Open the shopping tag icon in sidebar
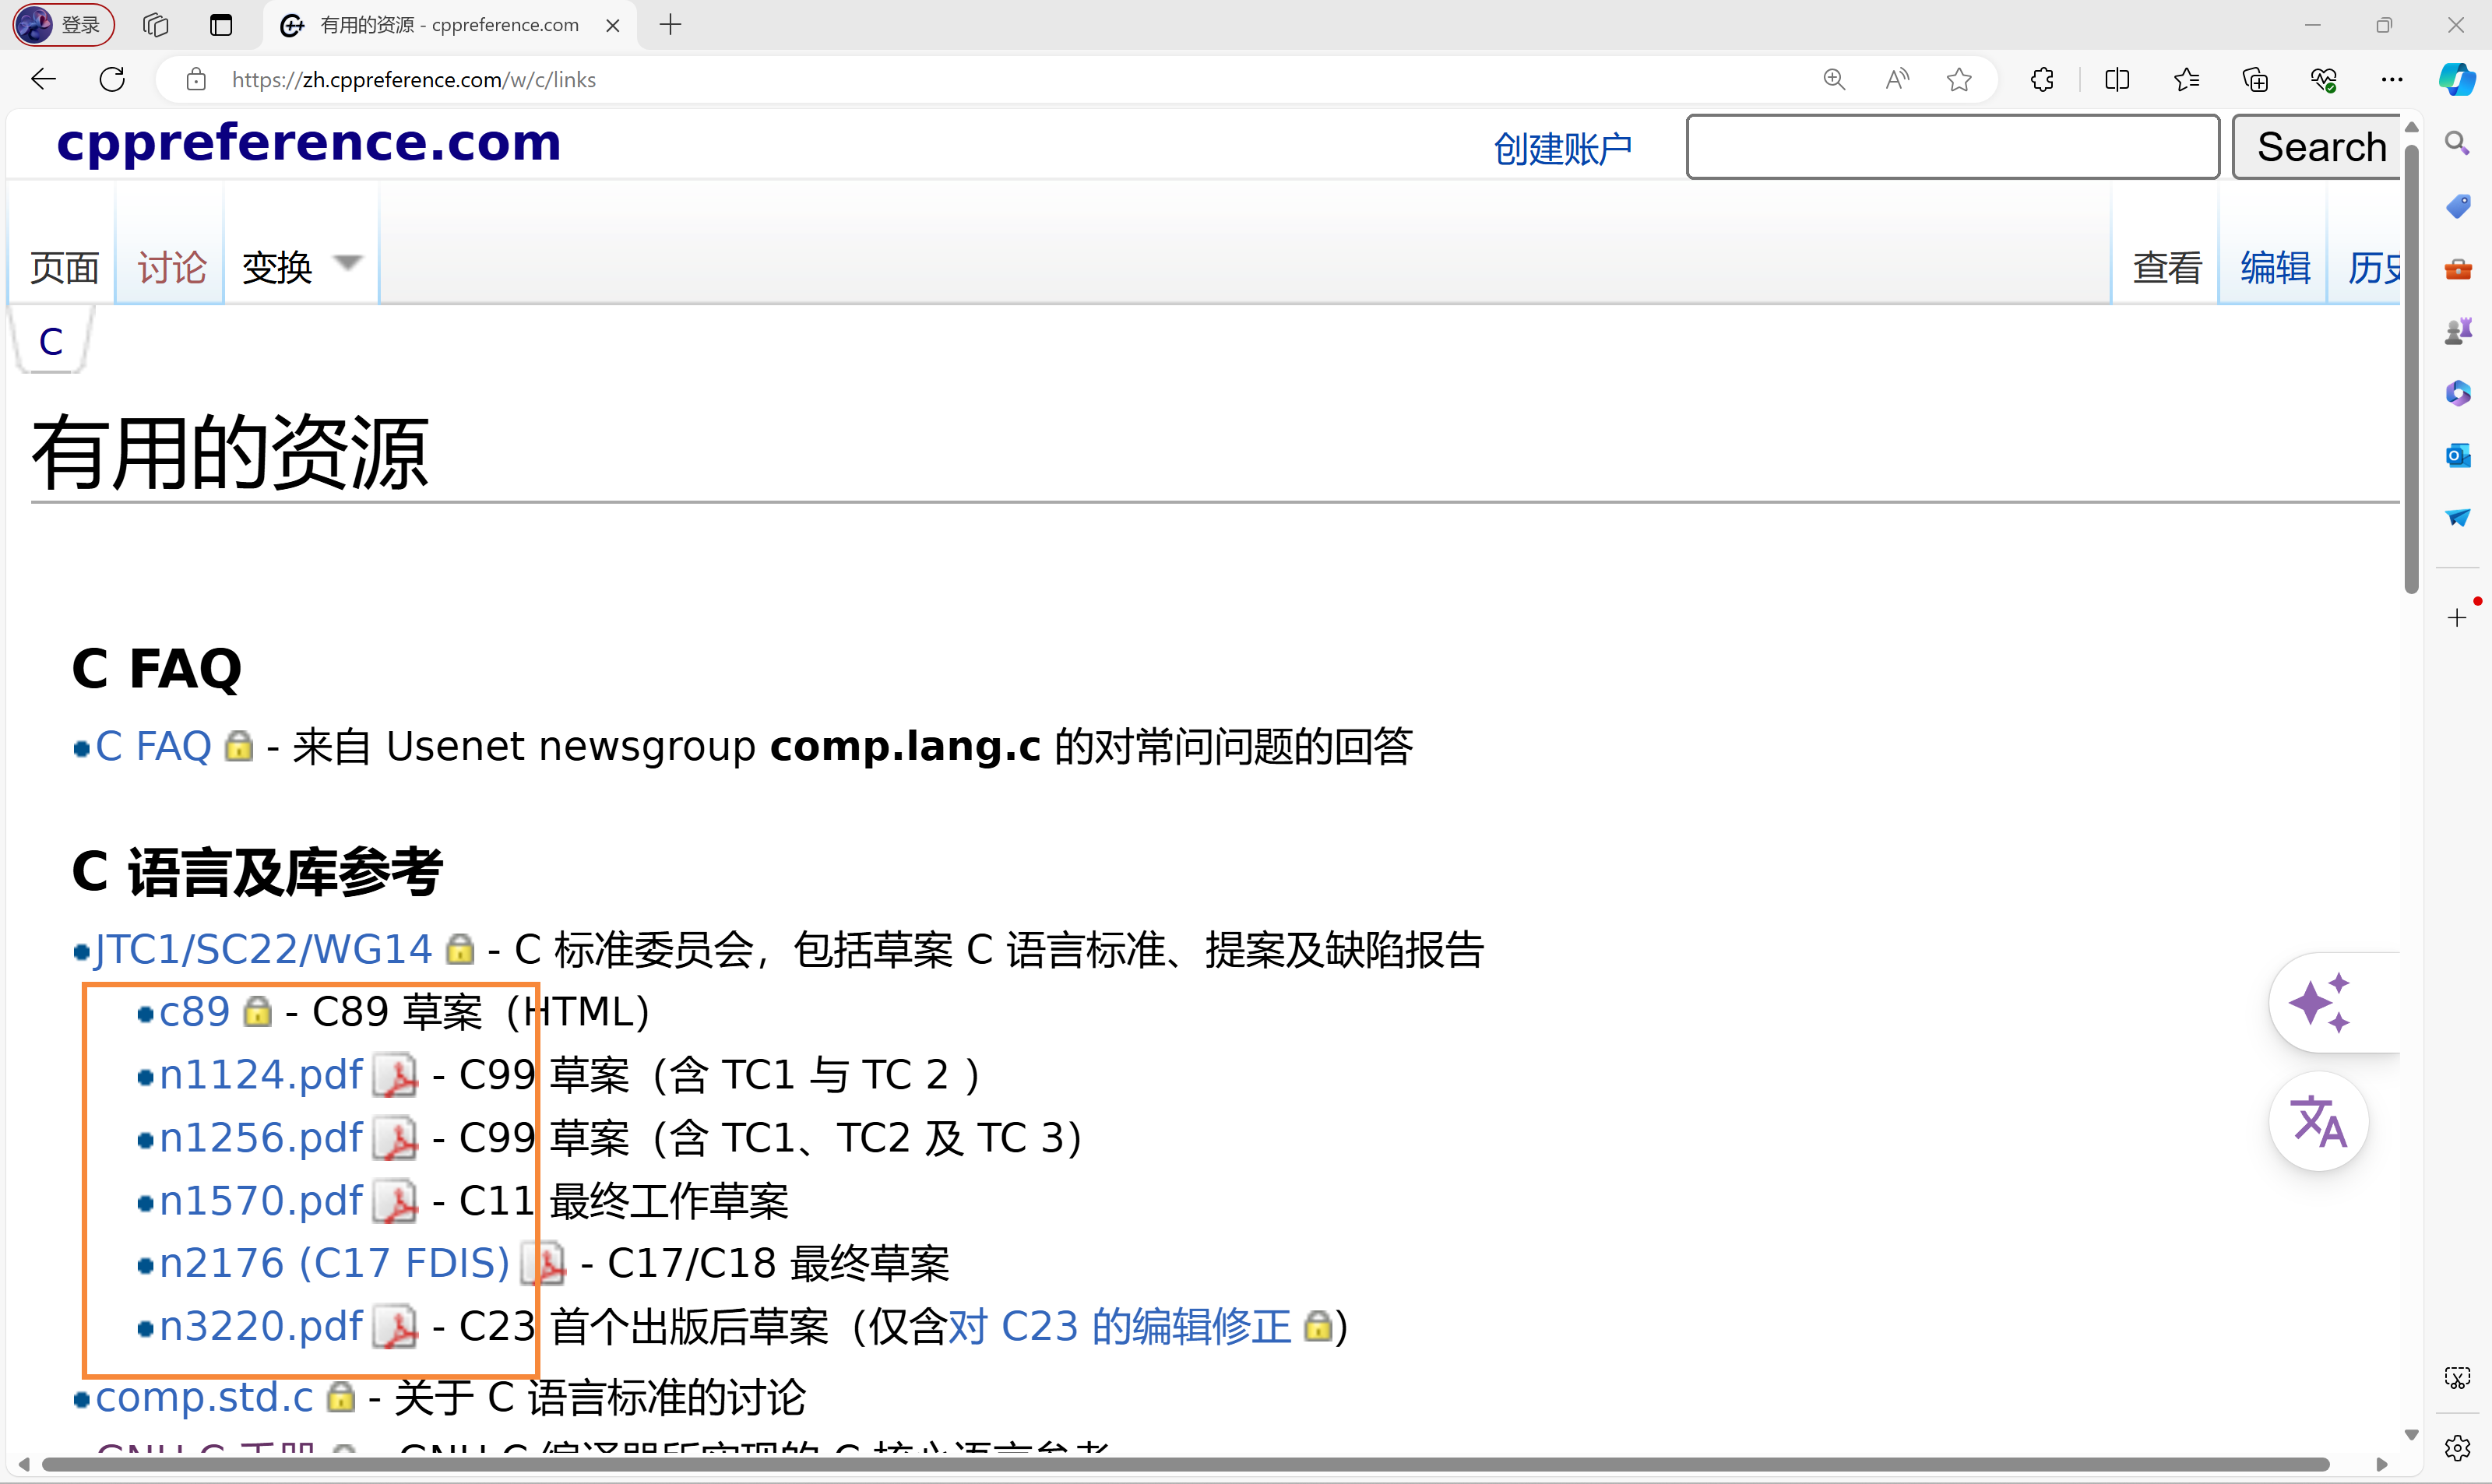The width and height of the screenshot is (2492, 1484). click(2458, 206)
